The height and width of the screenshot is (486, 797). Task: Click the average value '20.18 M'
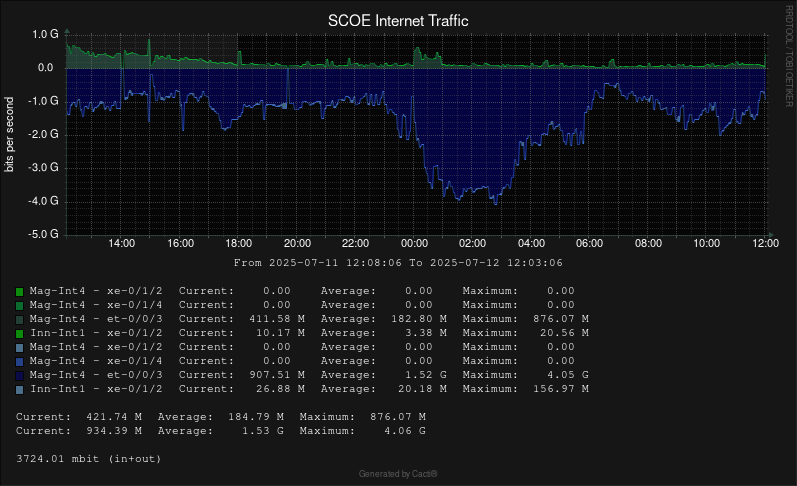422,389
